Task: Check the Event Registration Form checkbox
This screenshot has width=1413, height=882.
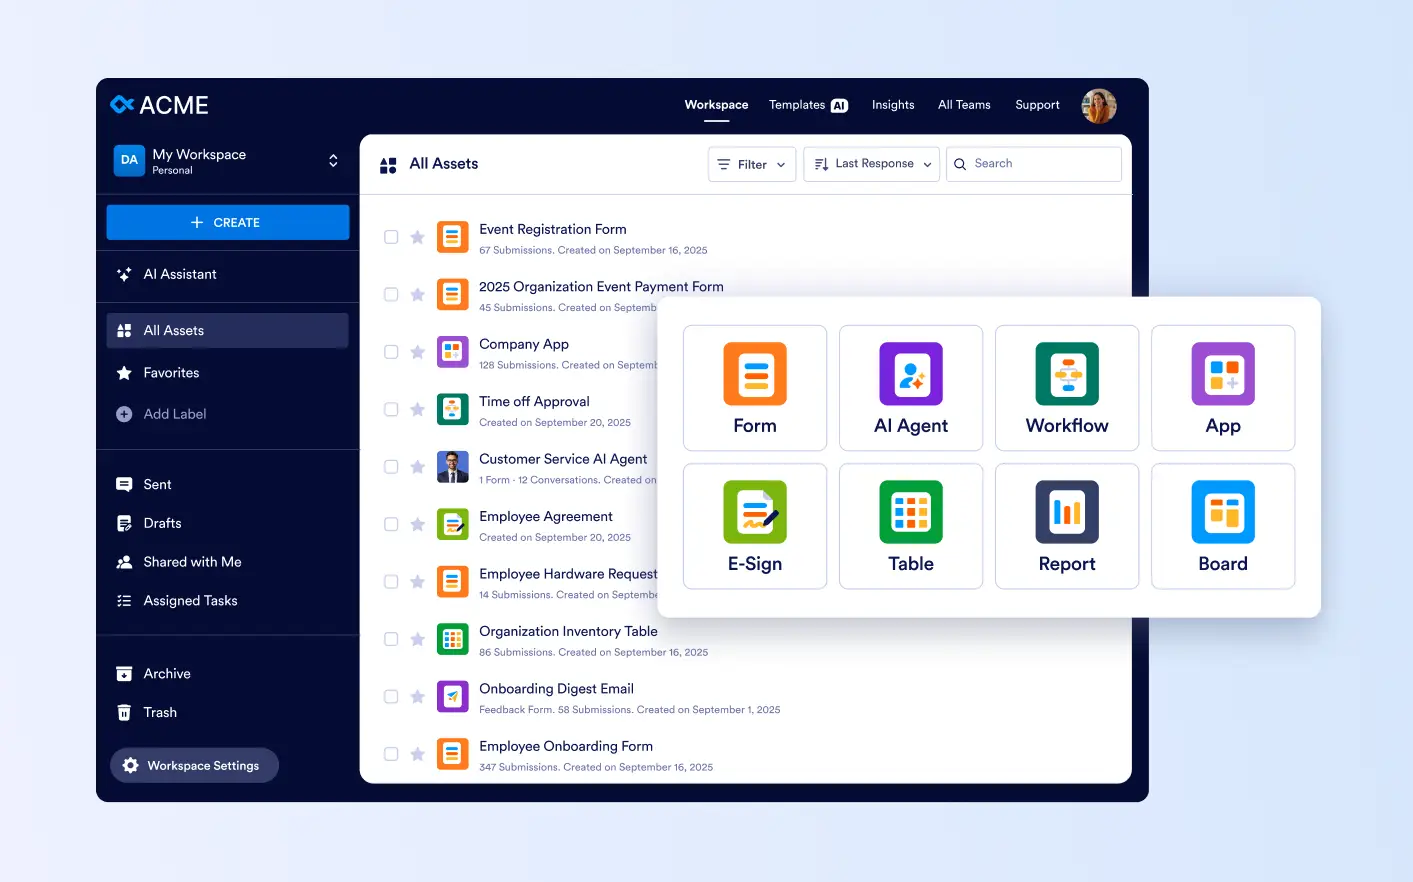Action: [391, 237]
